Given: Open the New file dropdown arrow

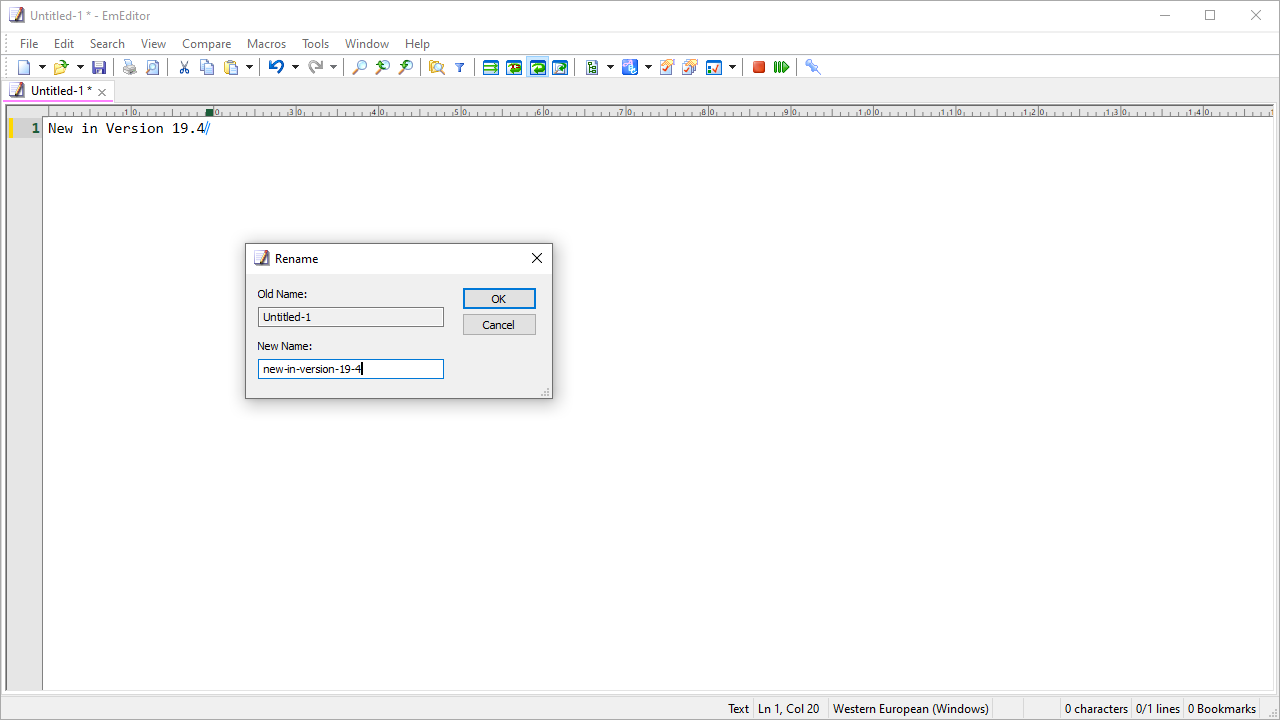Looking at the screenshot, I should coord(42,67).
